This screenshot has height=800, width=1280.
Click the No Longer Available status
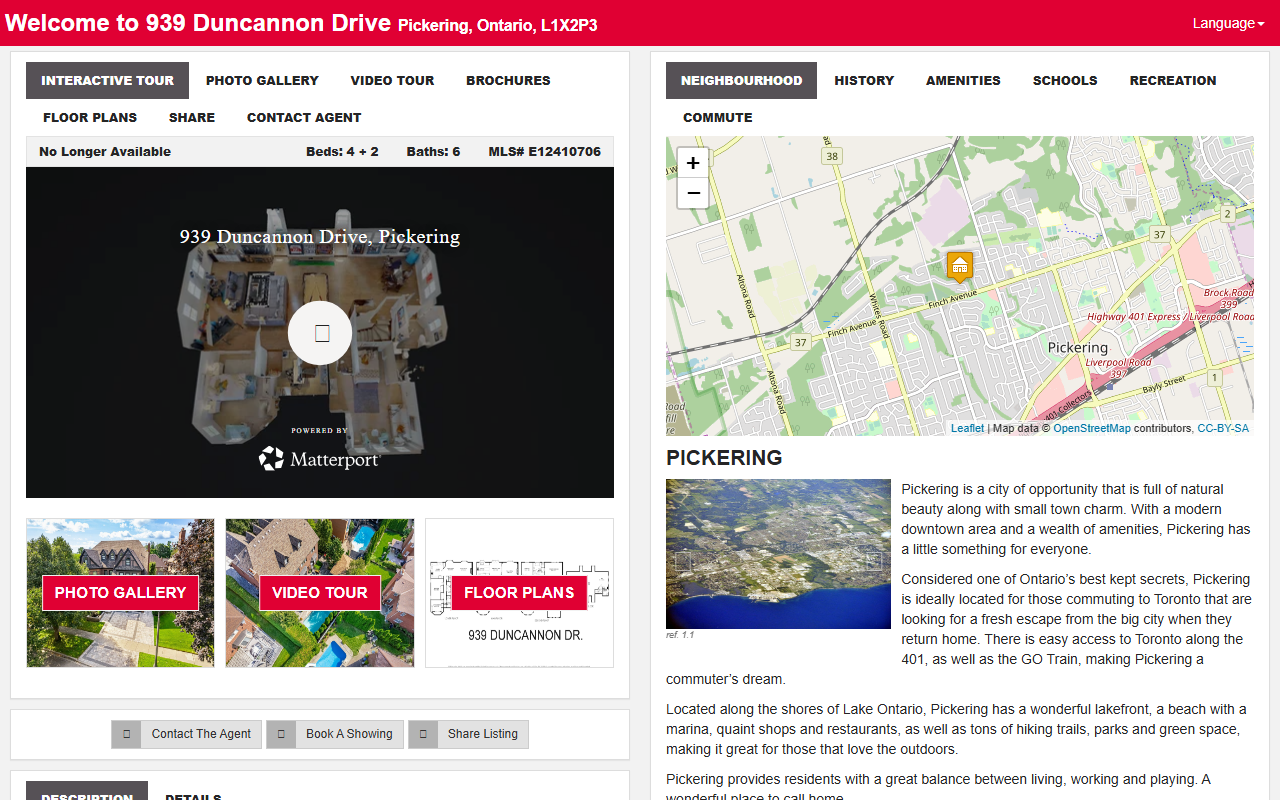[105, 152]
